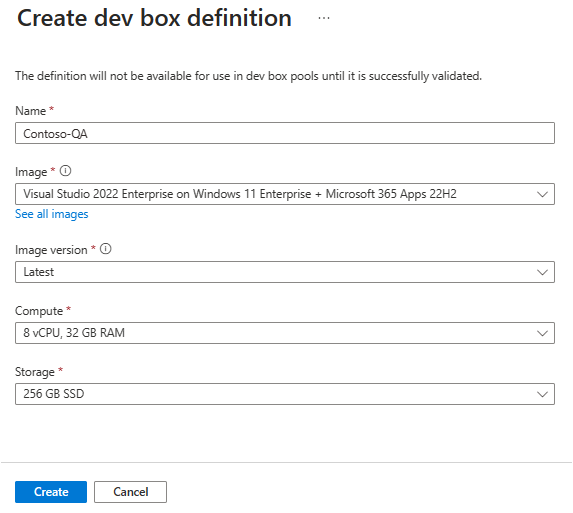
Task: Expand the Storage chevron arrow
Action: 542,394
